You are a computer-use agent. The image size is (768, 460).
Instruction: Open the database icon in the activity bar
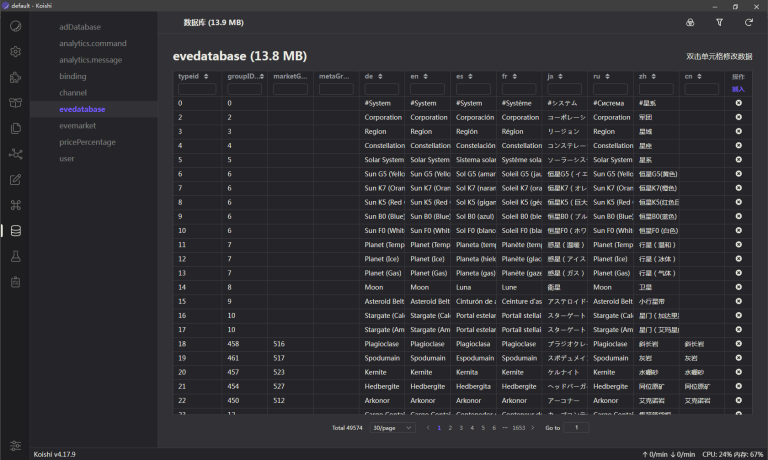pyautogui.click(x=15, y=231)
